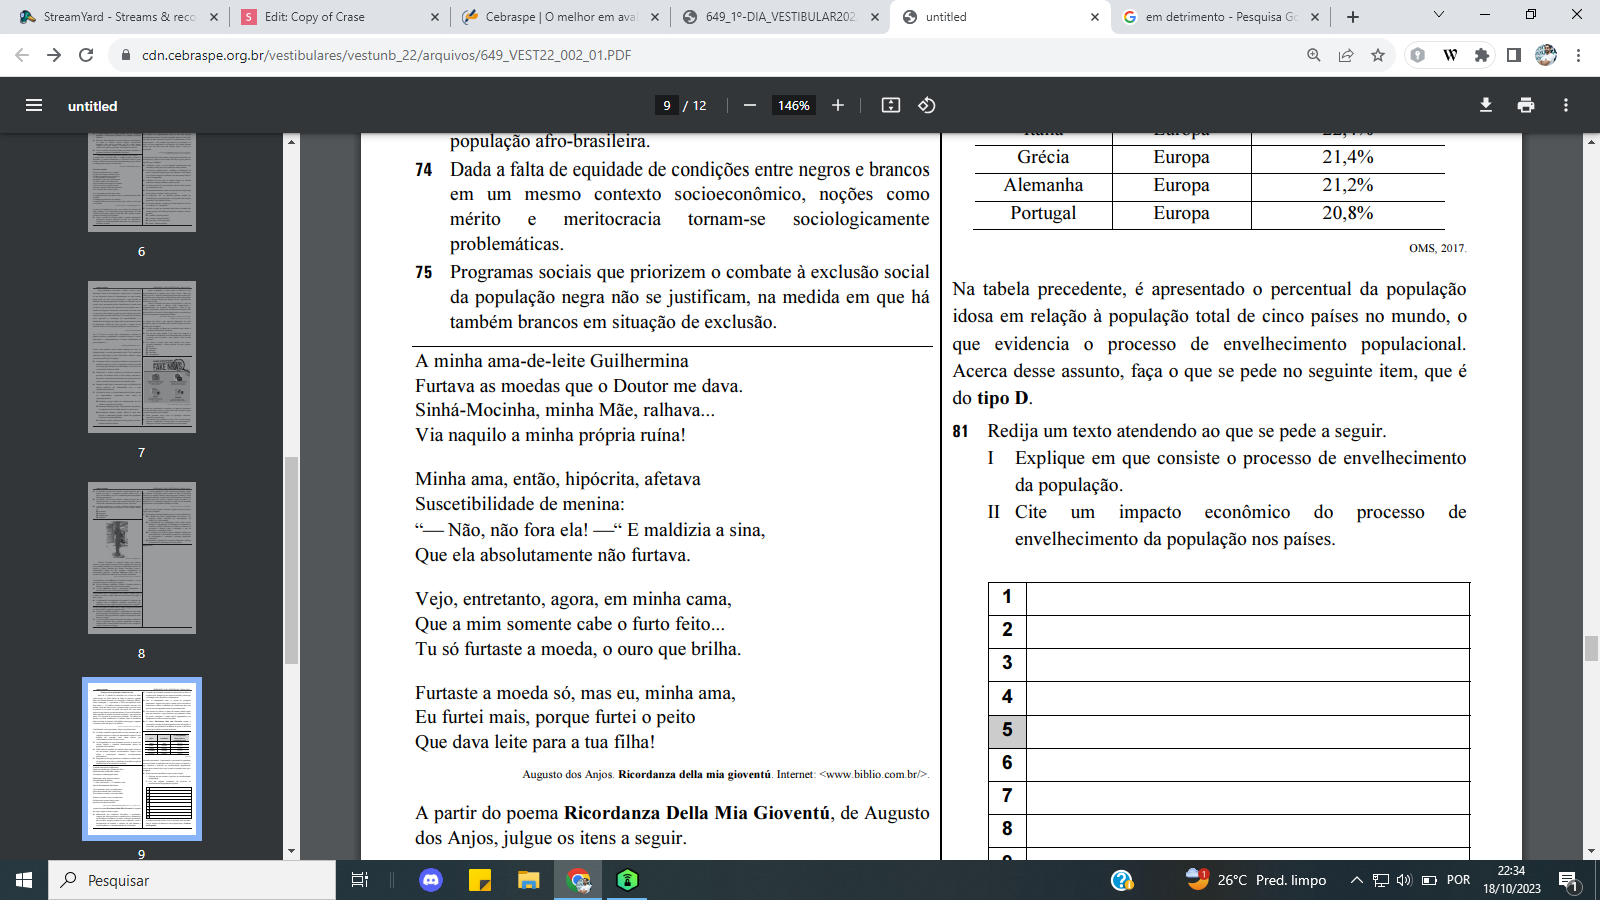Share this page icon in address bar

click(x=1346, y=55)
